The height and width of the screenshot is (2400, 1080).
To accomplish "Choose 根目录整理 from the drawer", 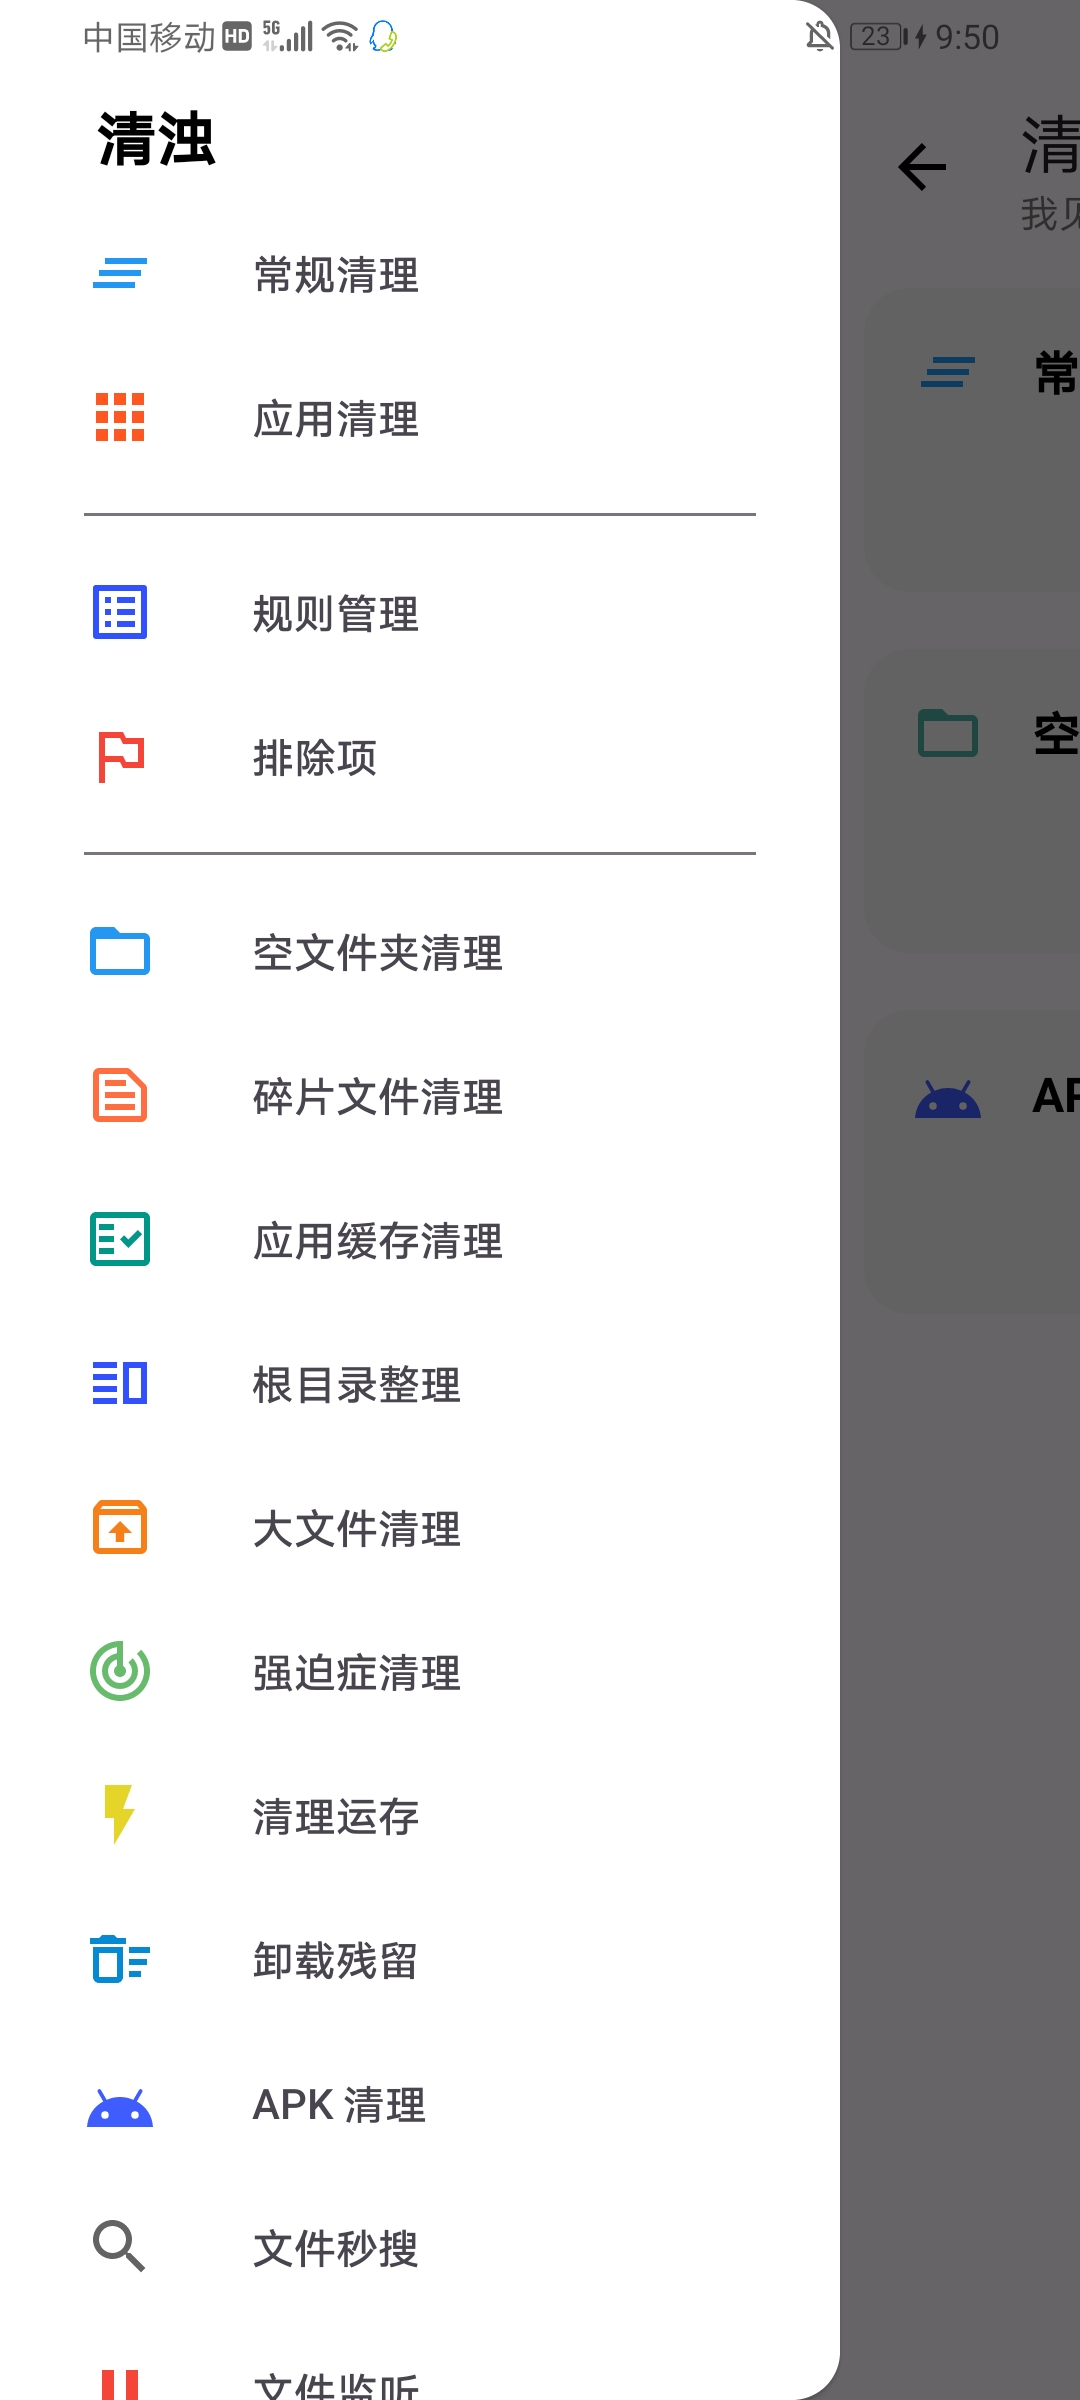I will 420,1384.
